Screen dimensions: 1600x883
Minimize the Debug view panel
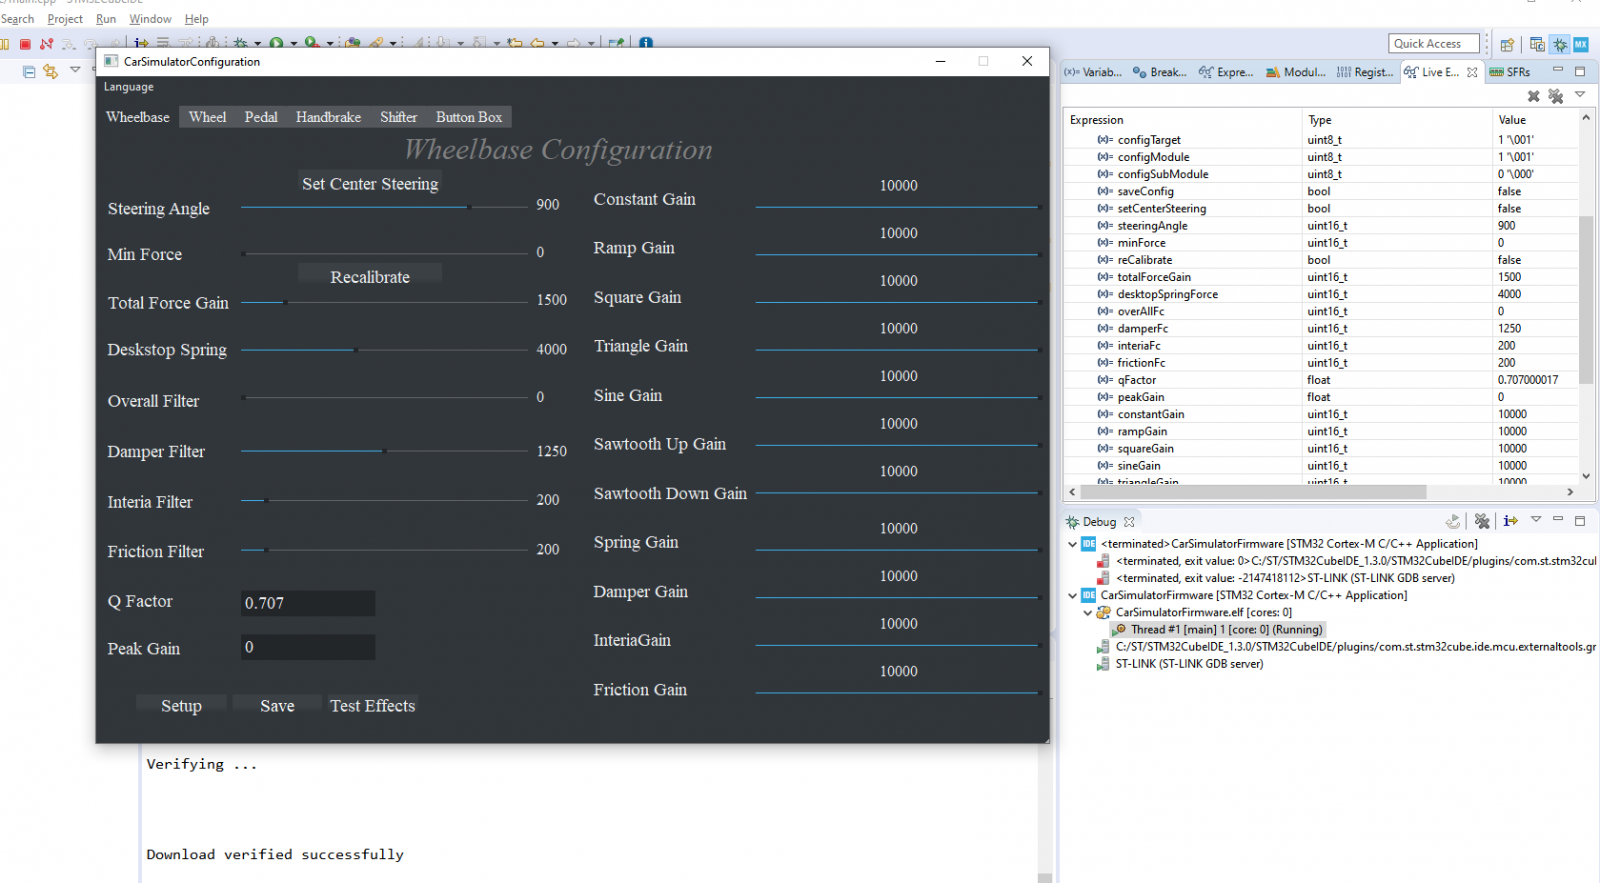click(x=1558, y=519)
